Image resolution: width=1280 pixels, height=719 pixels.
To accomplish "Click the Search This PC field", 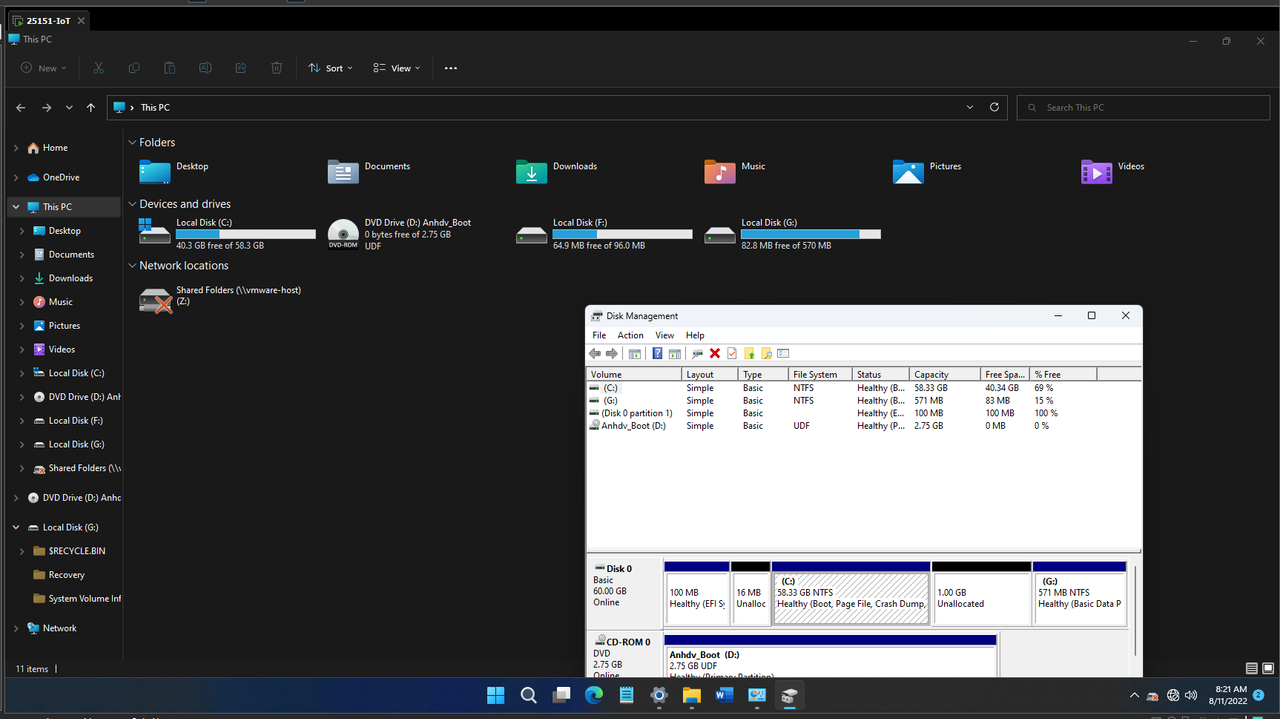I will [x=1140, y=107].
